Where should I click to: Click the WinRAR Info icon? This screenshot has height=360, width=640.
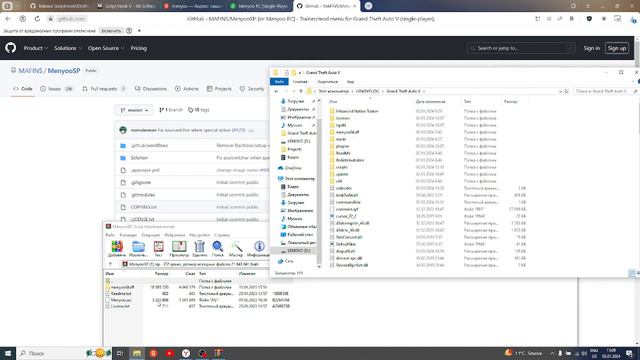(x=259, y=247)
